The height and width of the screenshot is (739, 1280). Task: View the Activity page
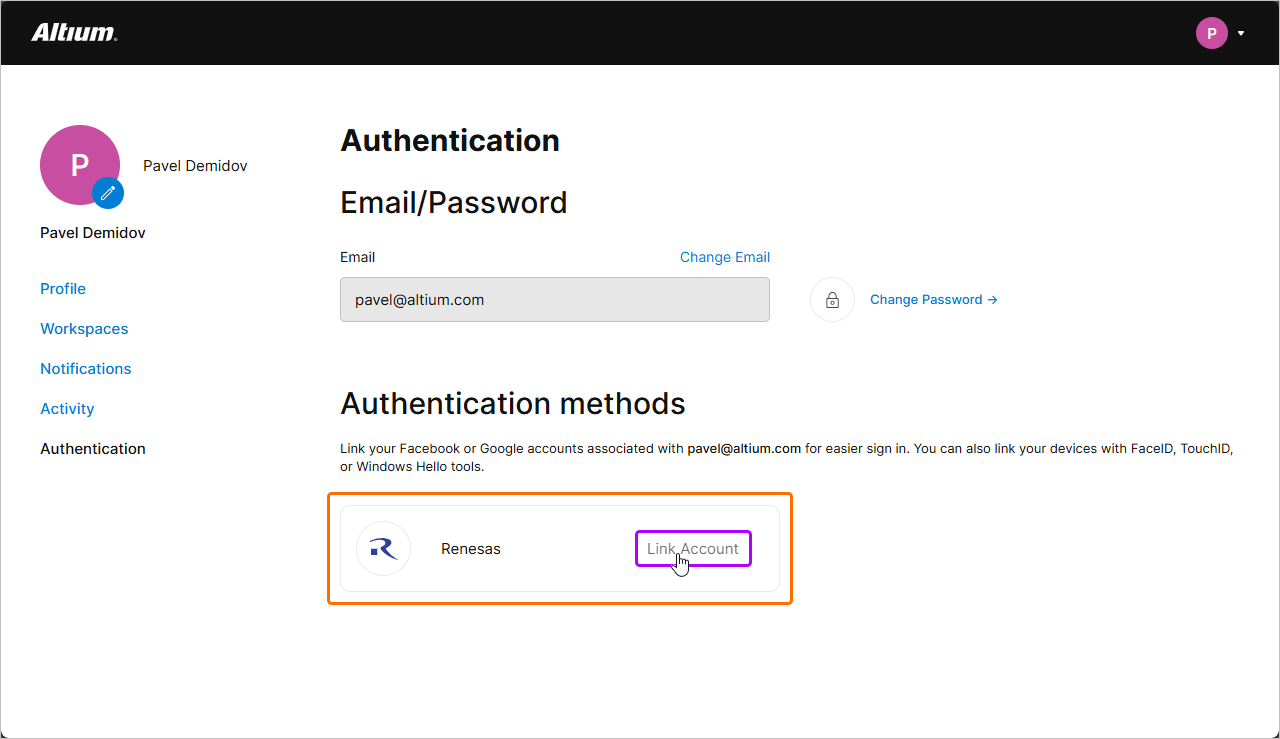(x=67, y=408)
